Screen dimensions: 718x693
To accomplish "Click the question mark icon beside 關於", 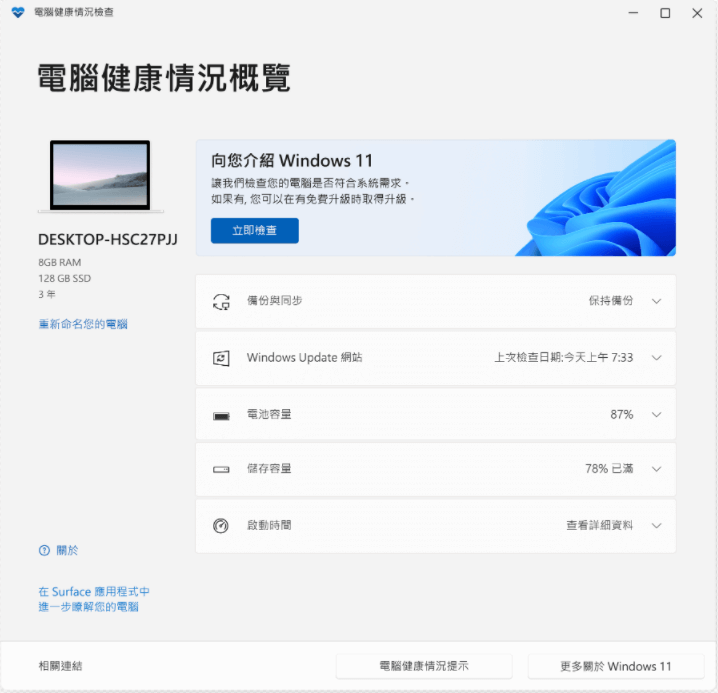I will [x=44, y=550].
